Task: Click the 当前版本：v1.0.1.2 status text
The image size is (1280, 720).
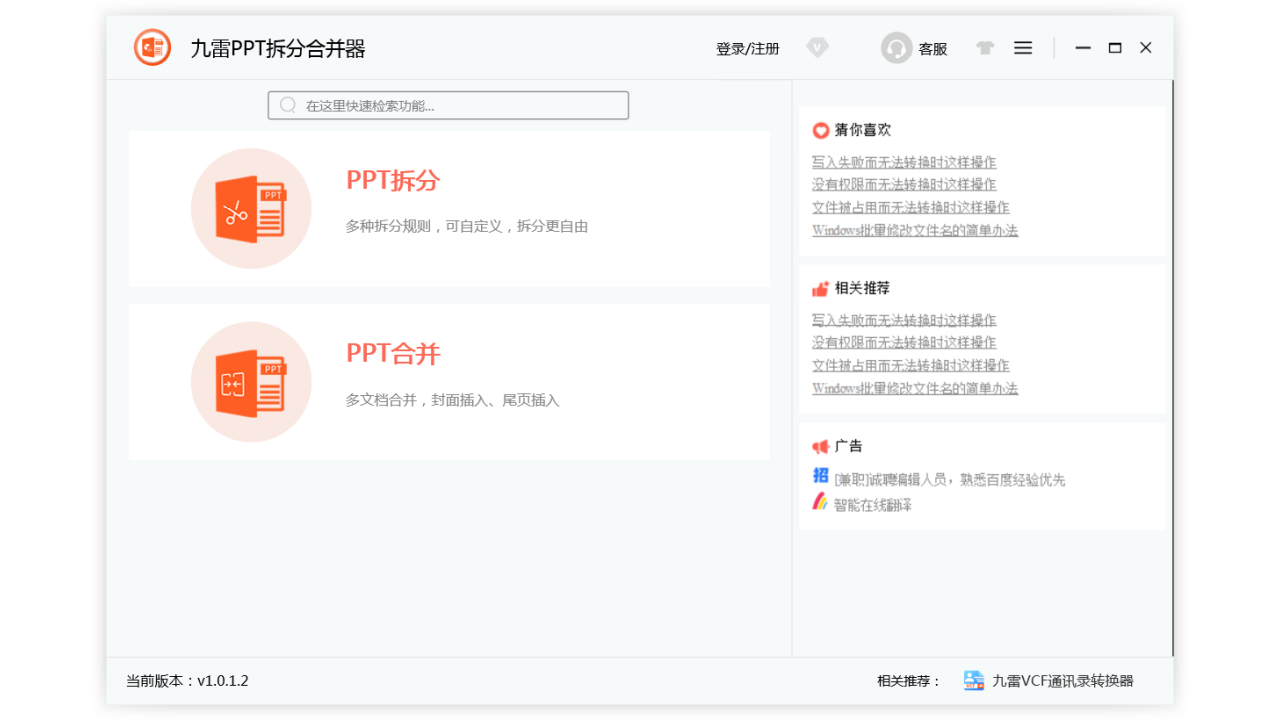Action: 187,681
